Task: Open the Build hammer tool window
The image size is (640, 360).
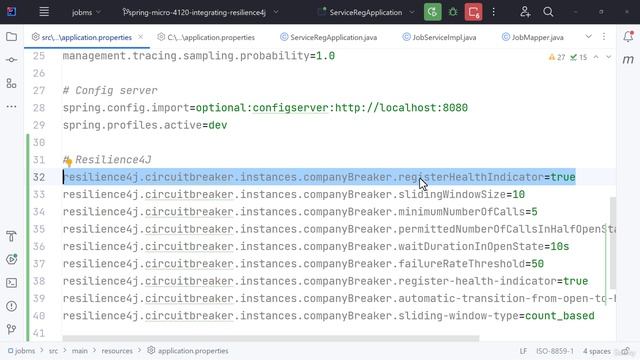Action: 11,236
